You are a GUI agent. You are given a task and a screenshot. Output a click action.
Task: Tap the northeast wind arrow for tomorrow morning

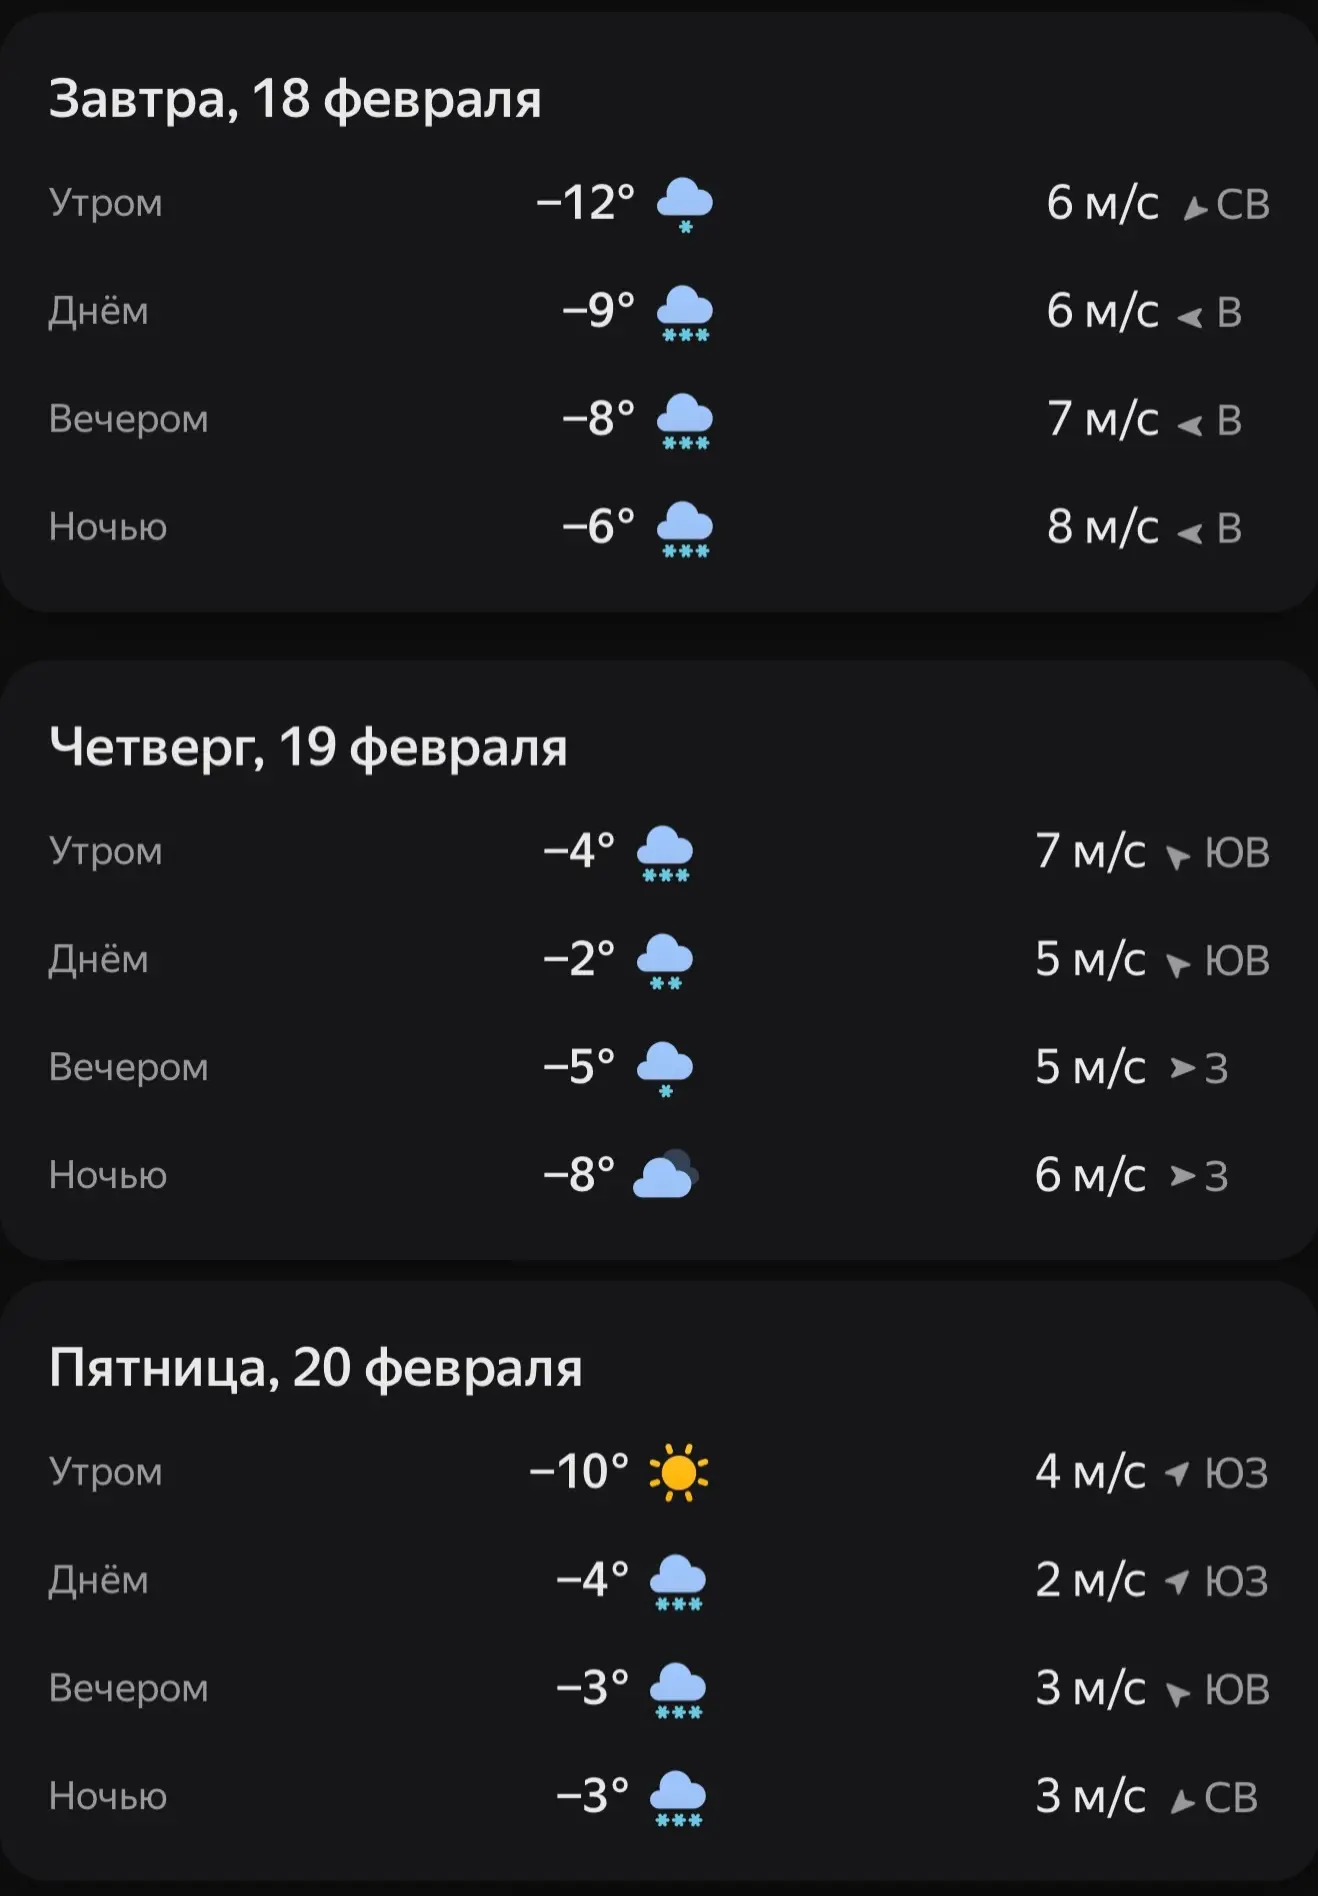point(1194,208)
